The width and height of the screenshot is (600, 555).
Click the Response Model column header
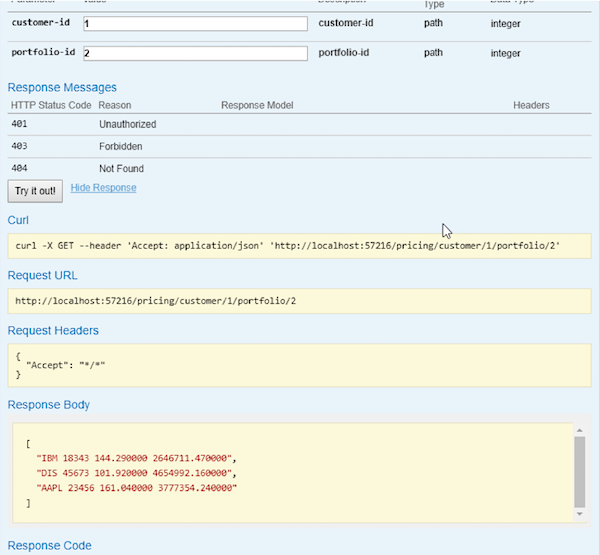(x=256, y=105)
